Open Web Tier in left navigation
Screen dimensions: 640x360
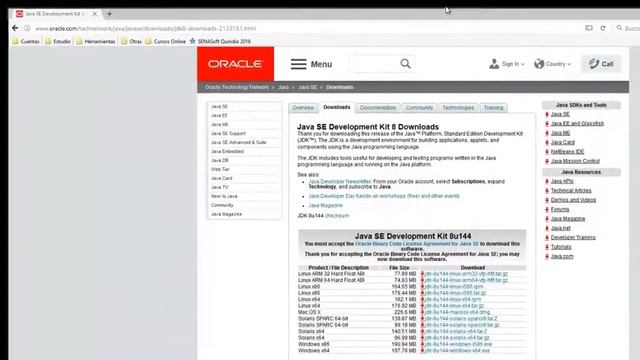point(220,169)
